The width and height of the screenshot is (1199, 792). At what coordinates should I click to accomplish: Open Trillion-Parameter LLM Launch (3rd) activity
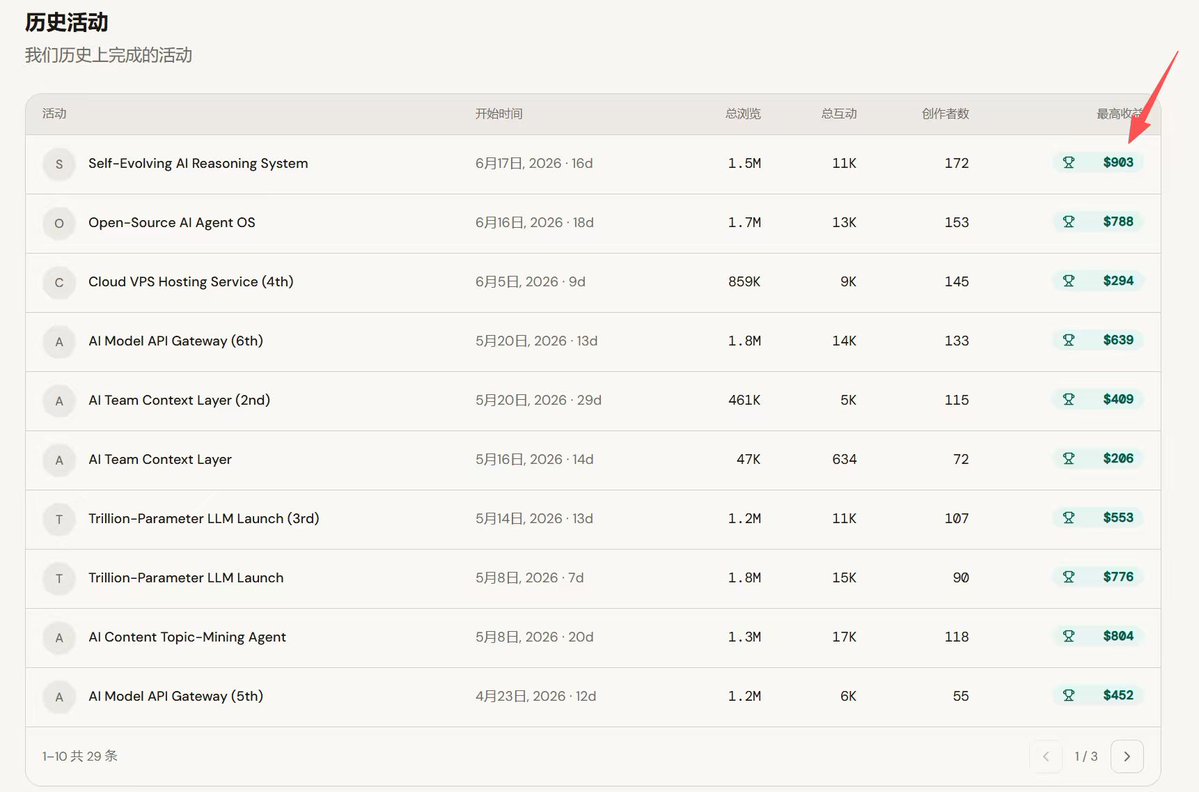click(x=203, y=519)
